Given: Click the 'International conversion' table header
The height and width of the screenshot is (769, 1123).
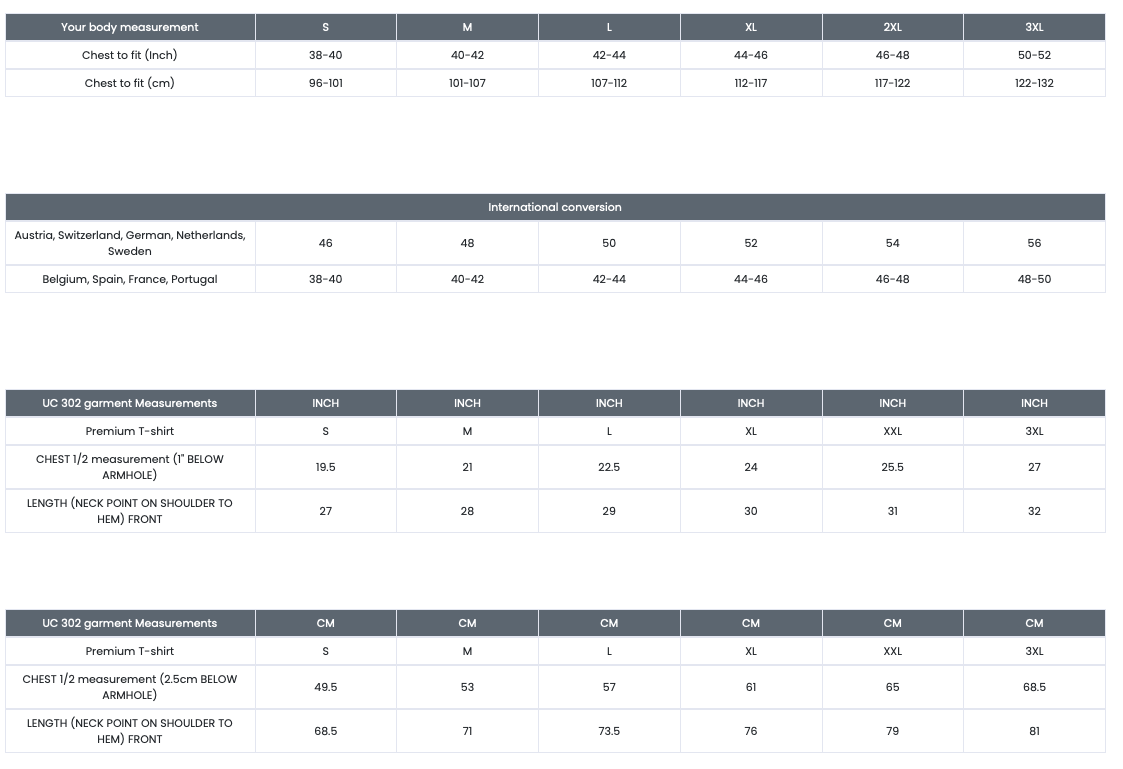Looking at the screenshot, I should 555,207.
